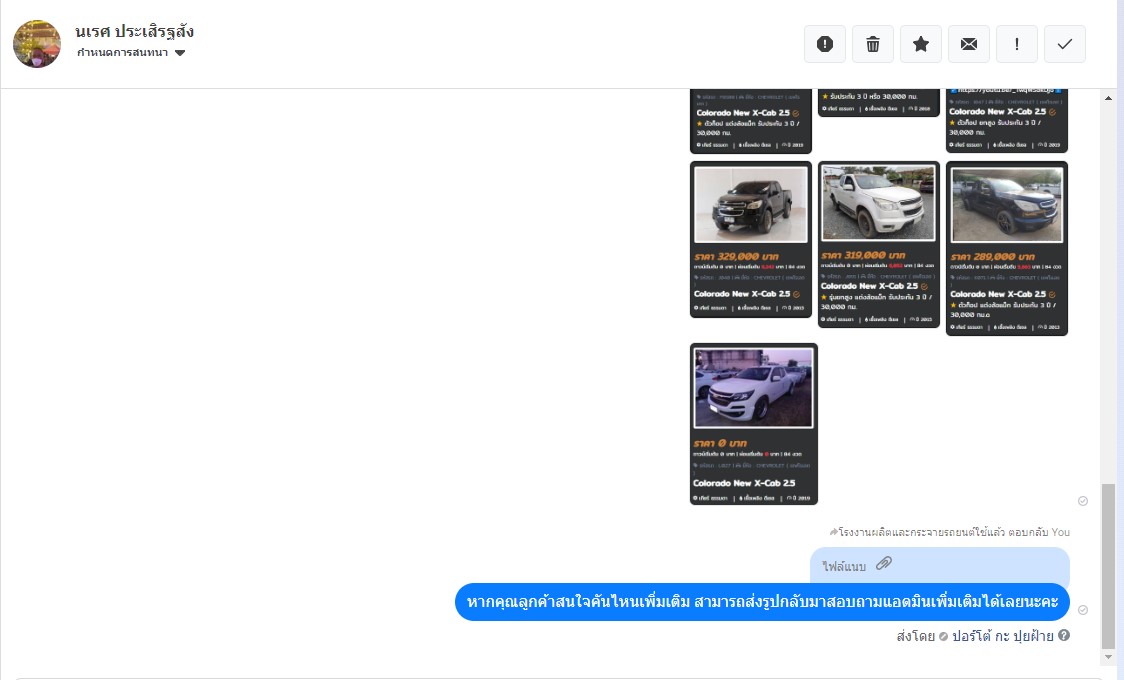Mark conversation done with checkmark icon
Viewport: 1124px width, 680px height.
pos(1065,44)
